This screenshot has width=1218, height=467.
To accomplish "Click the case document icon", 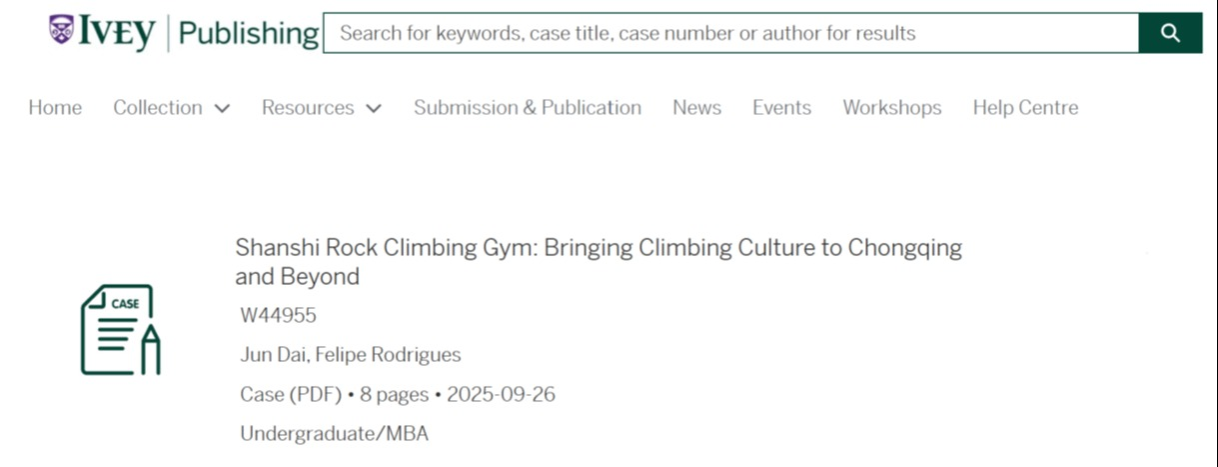I will pyautogui.click(x=120, y=329).
